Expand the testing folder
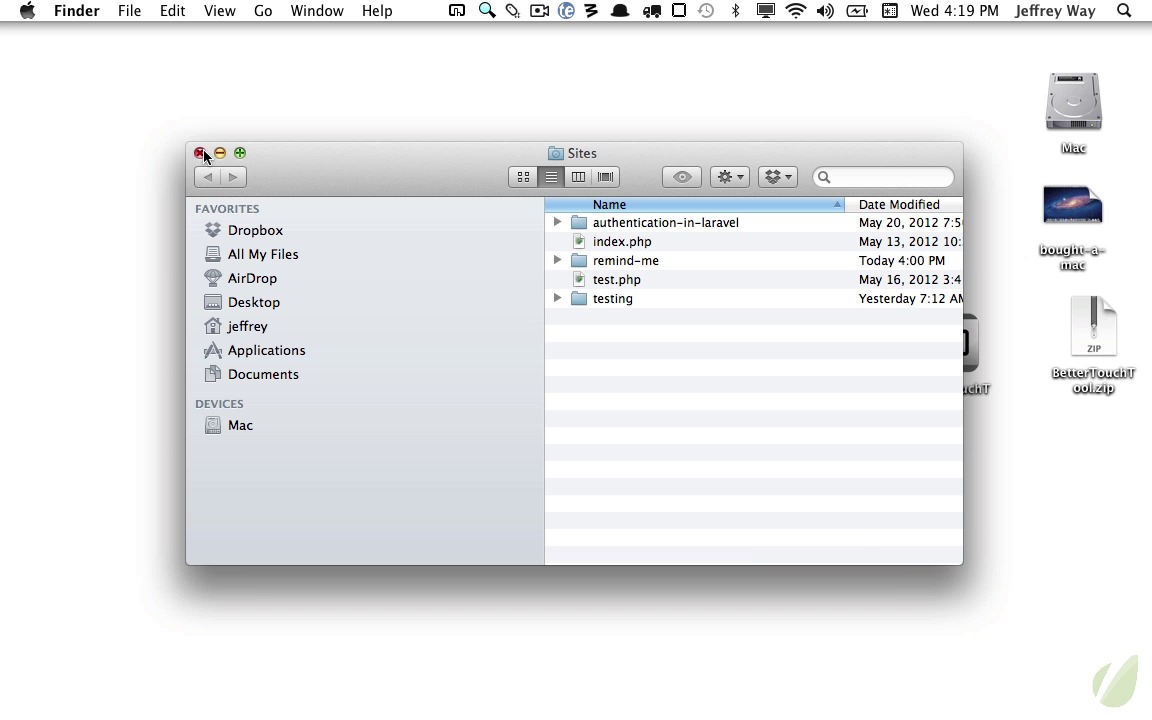Viewport: 1152px width, 720px height. click(x=557, y=298)
